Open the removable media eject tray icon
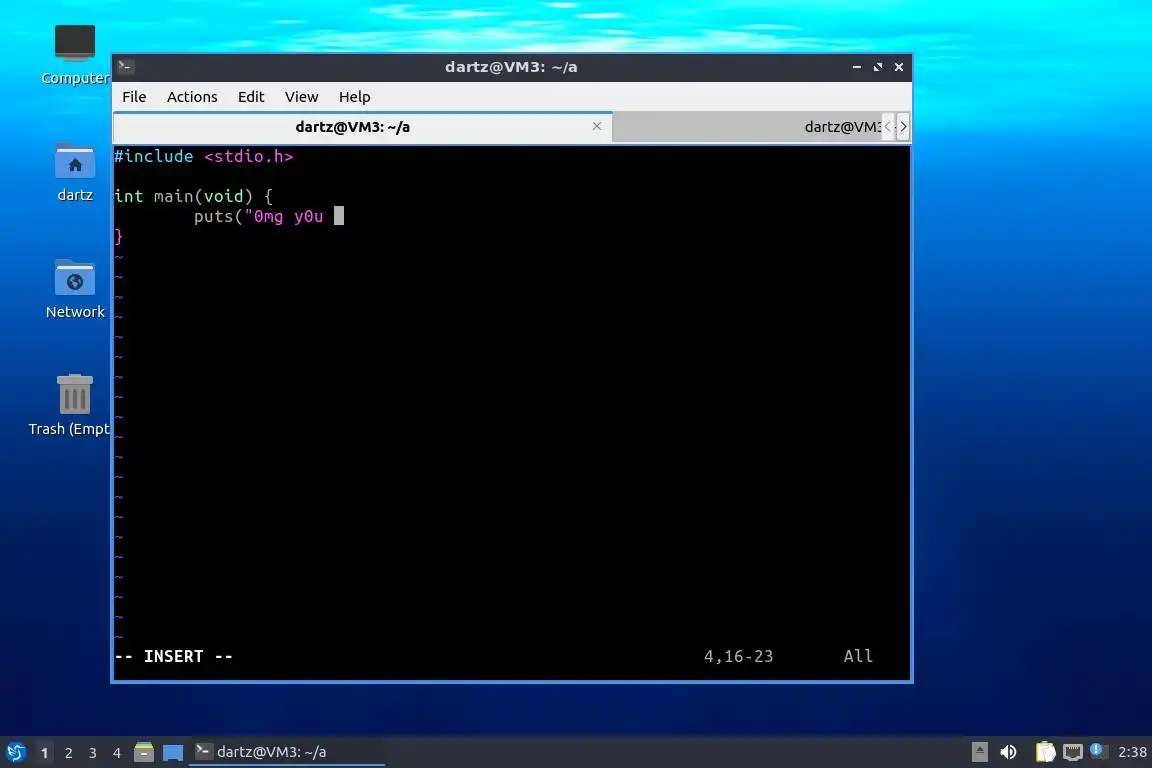 (x=979, y=752)
